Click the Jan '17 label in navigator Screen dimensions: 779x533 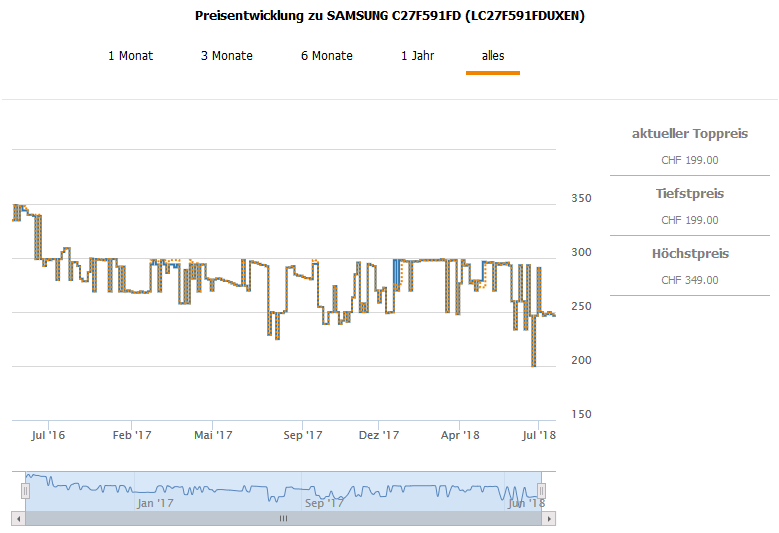[x=155, y=504]
